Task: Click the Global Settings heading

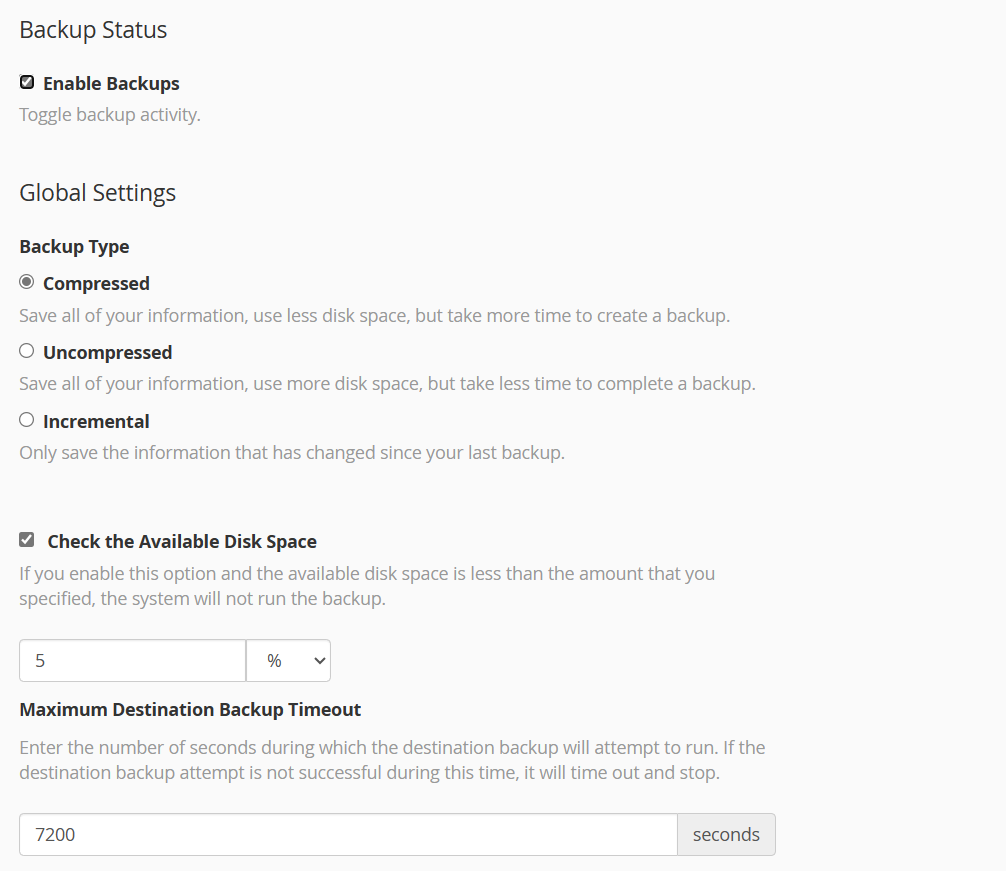Action: tap(97, 193)
